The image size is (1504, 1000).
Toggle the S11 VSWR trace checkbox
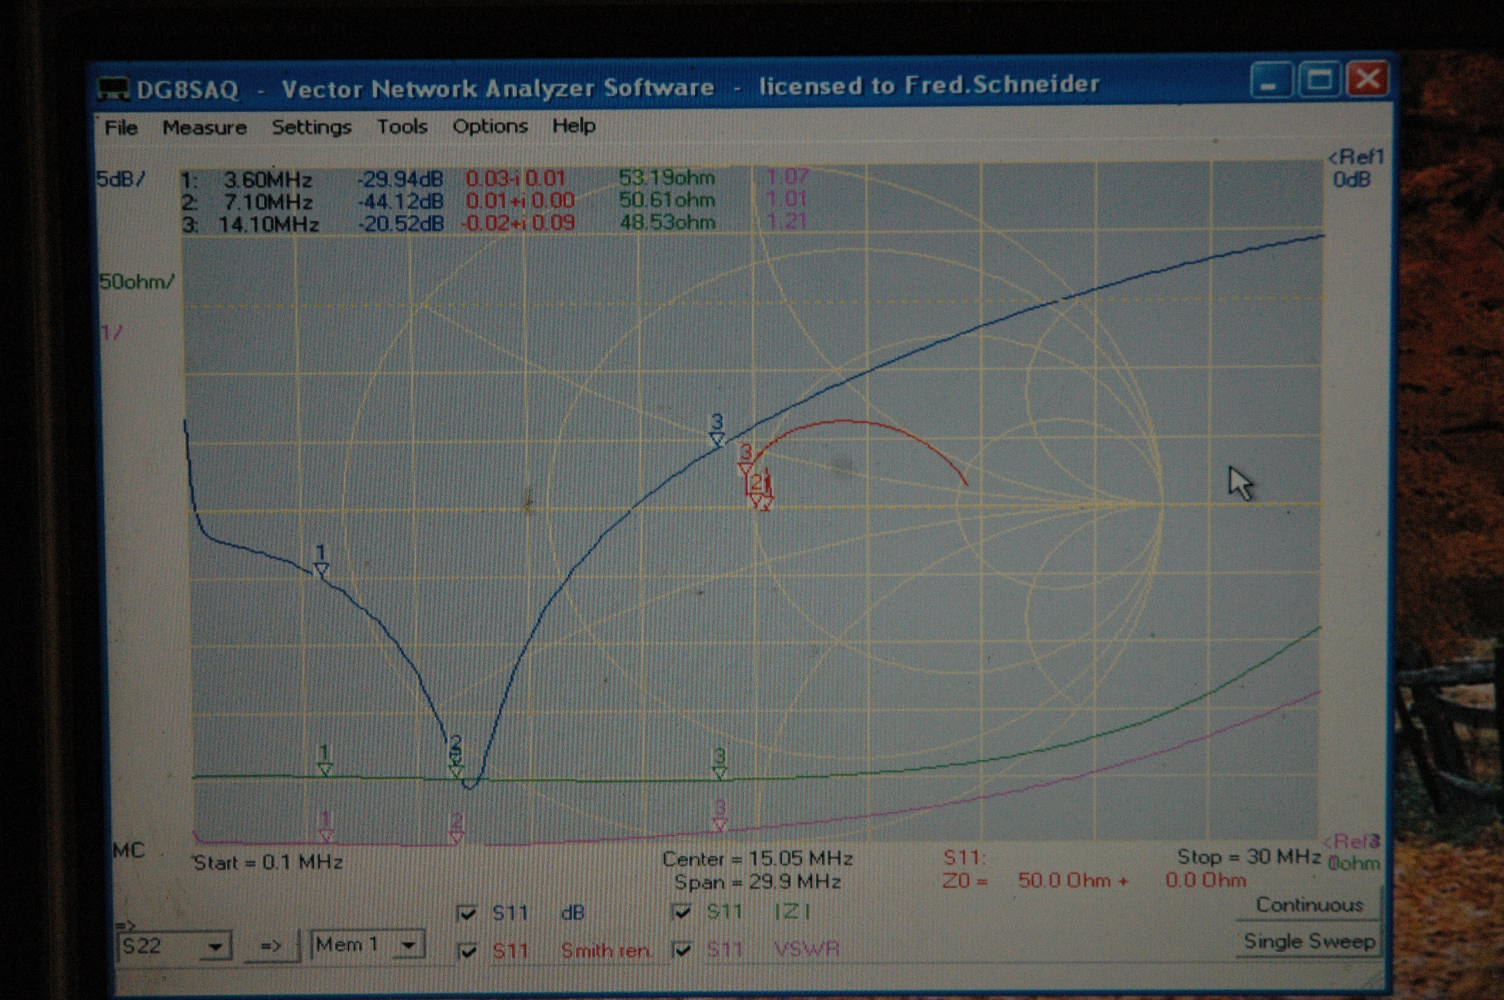click(682, 949)
